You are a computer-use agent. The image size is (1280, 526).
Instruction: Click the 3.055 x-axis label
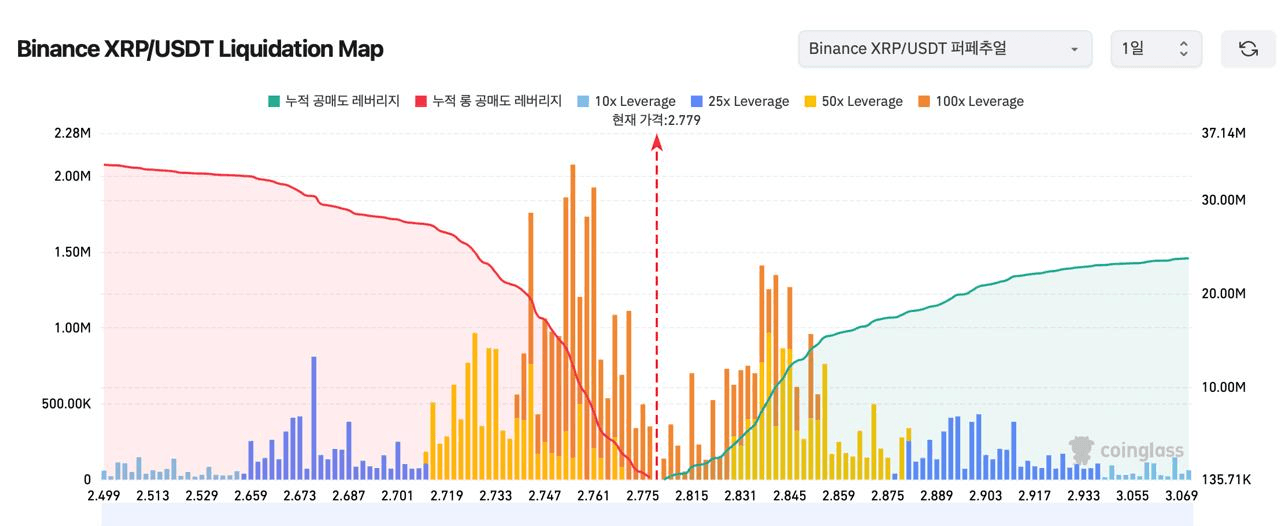1133,495
